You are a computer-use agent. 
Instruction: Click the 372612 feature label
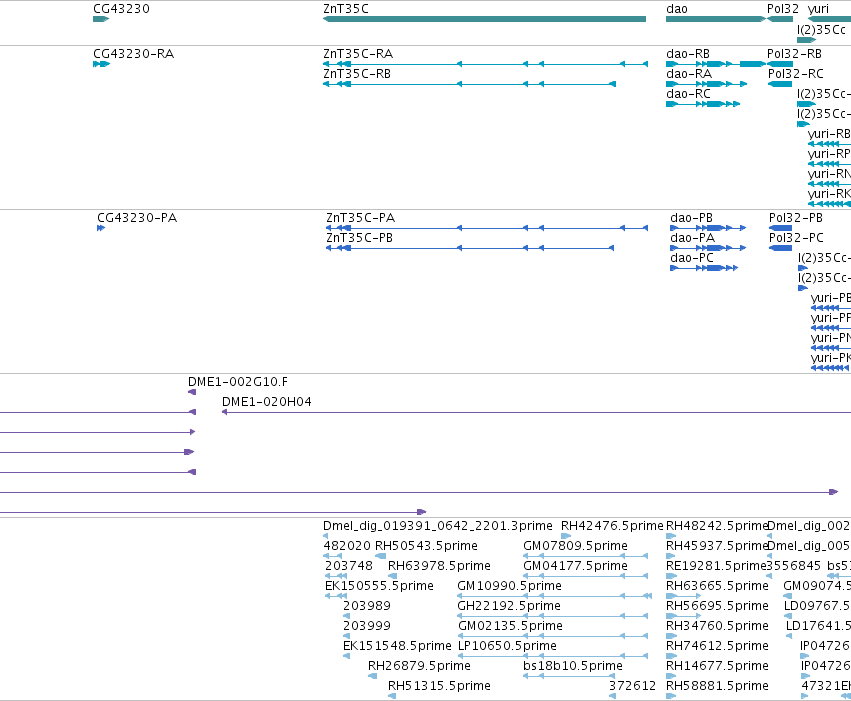point(632,686)
